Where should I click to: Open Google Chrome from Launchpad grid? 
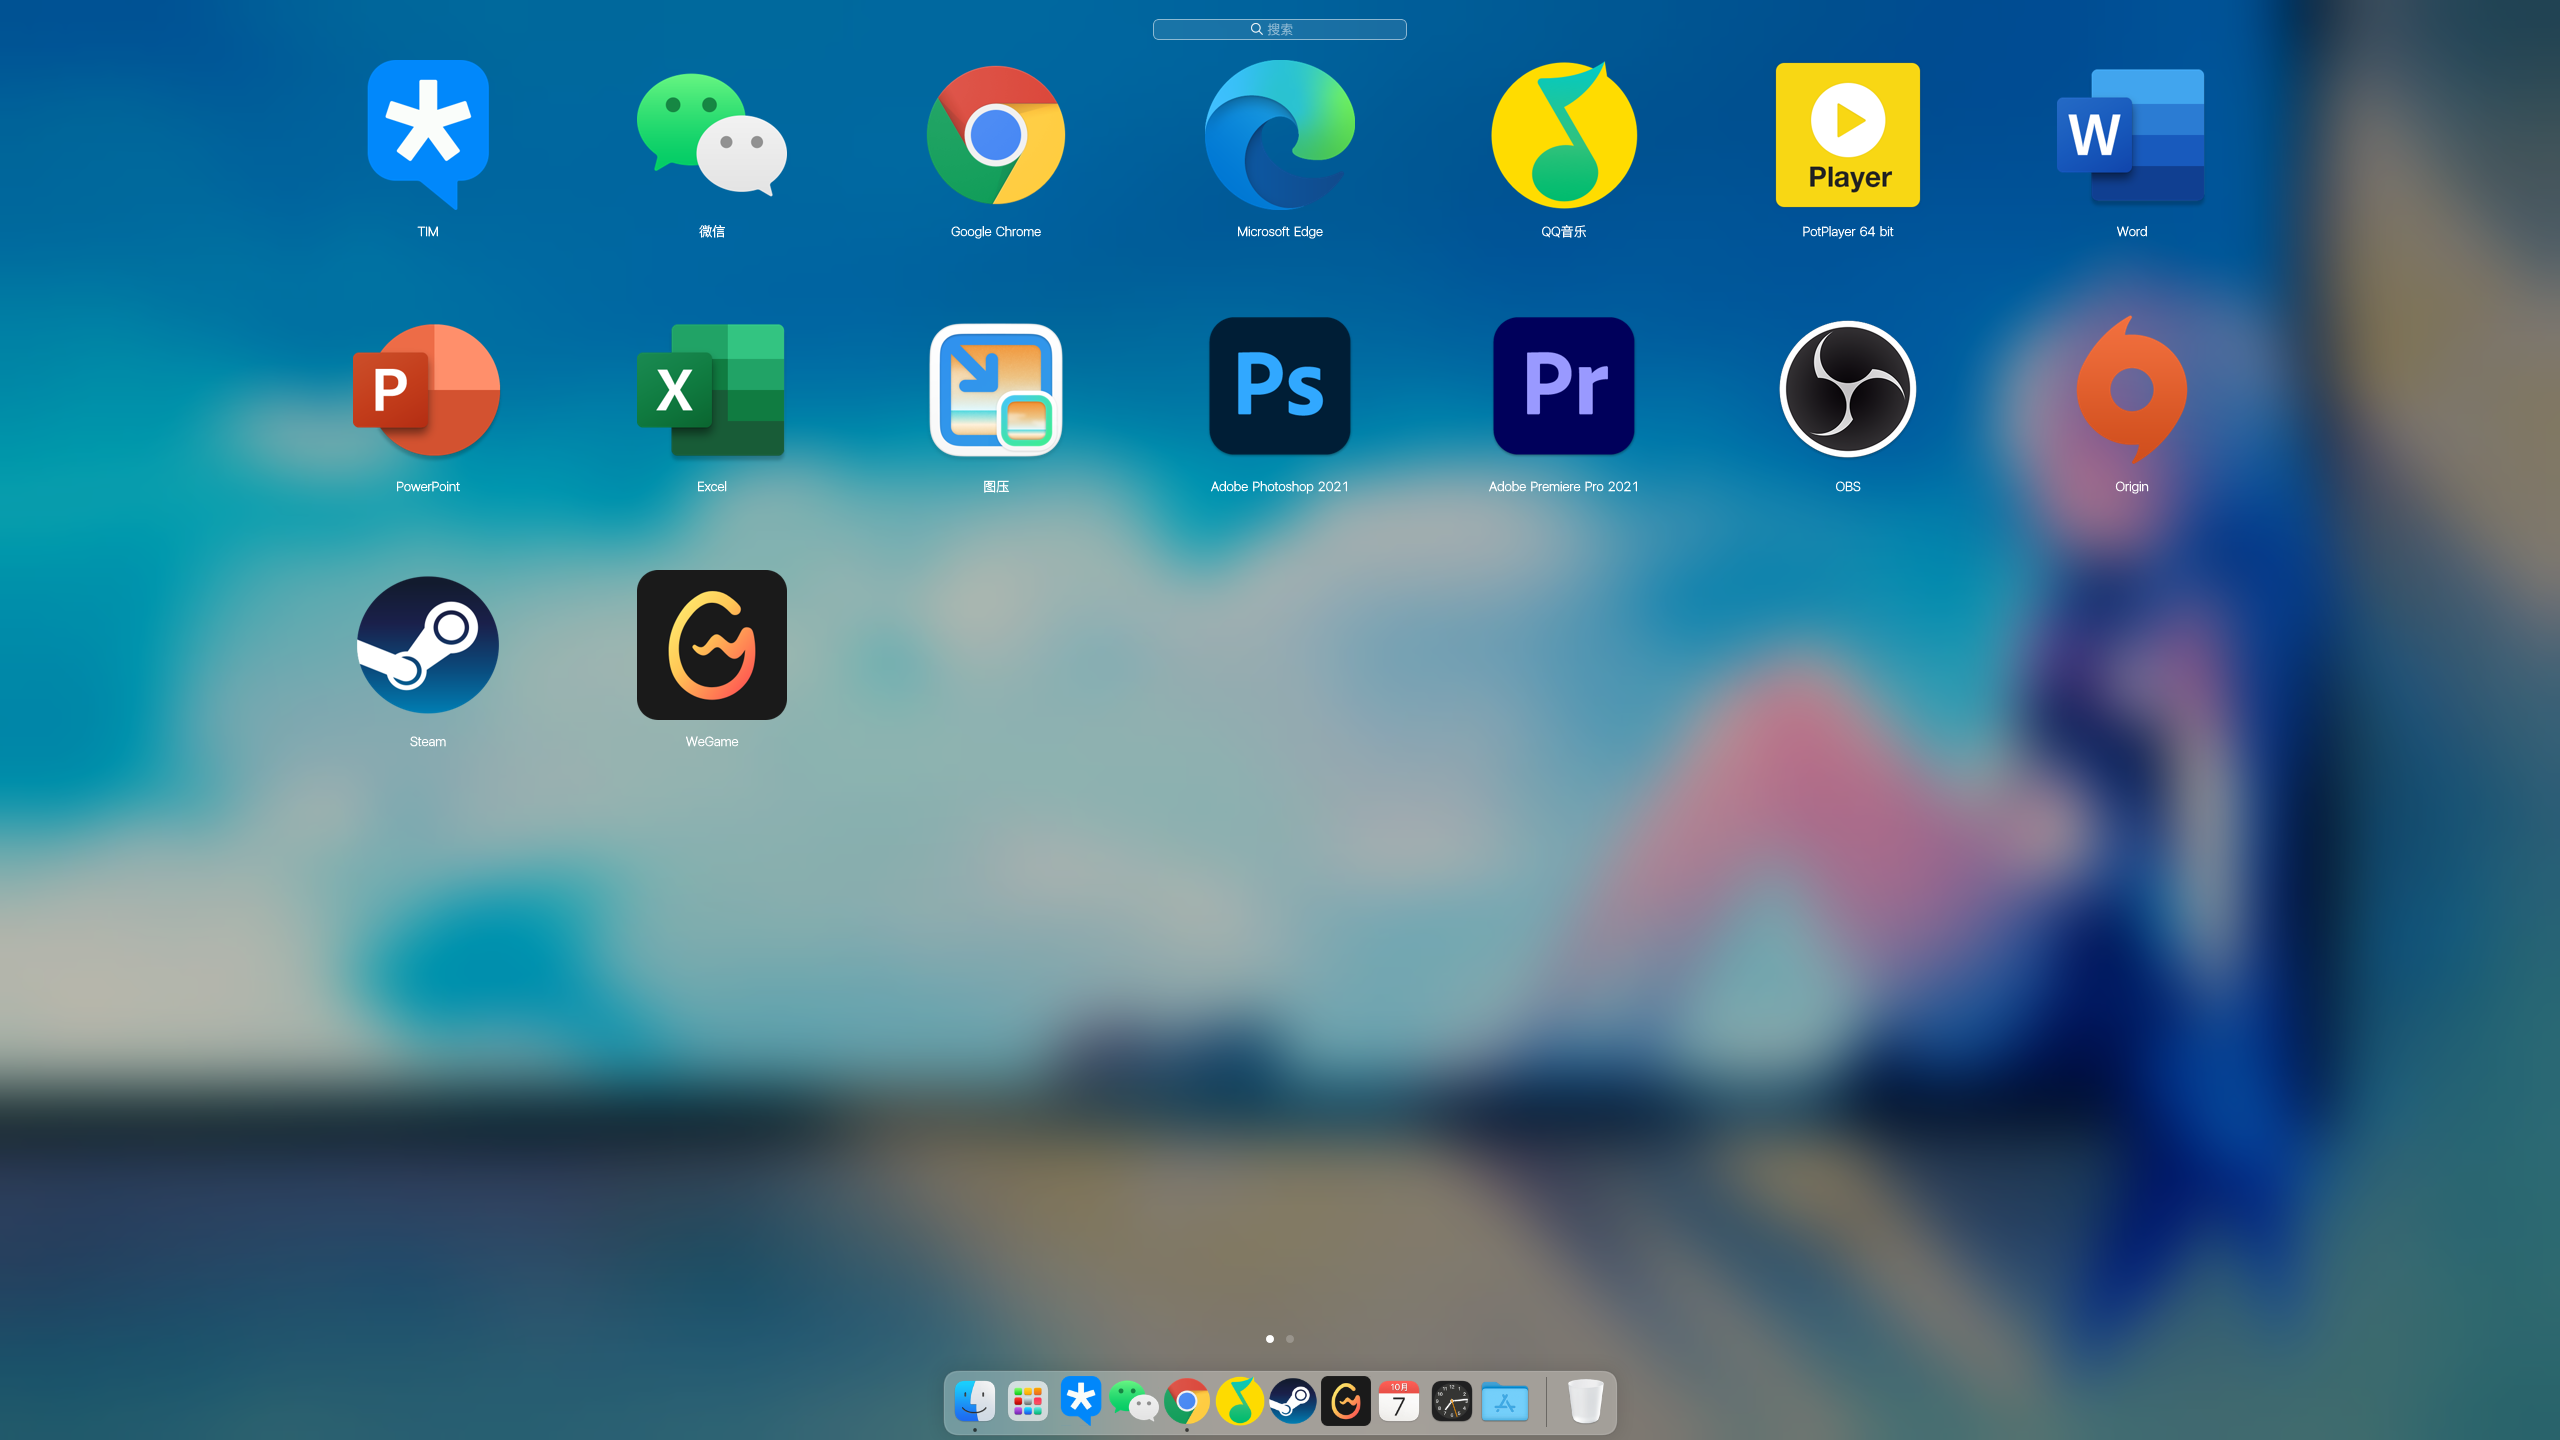[996, 135]
